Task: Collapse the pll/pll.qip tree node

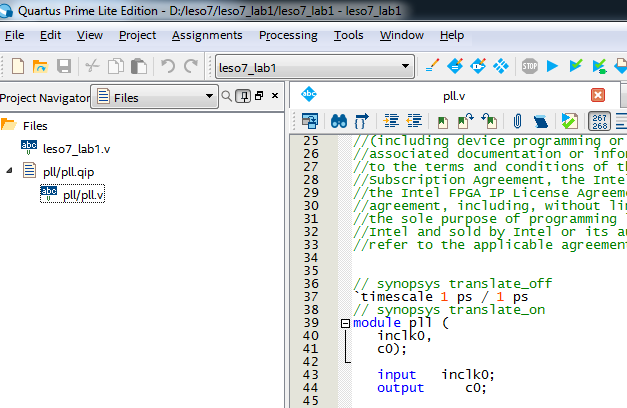Action: 9,171
